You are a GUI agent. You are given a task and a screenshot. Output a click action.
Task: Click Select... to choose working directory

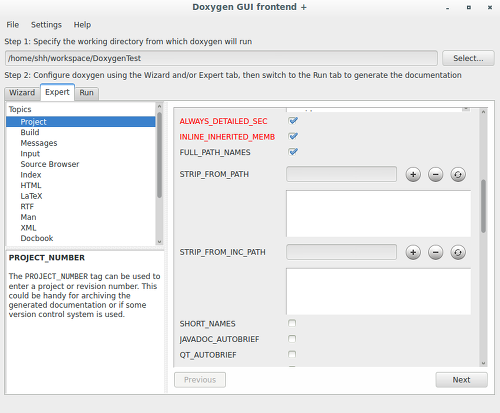pyautogui.click(x=468, y=58)
